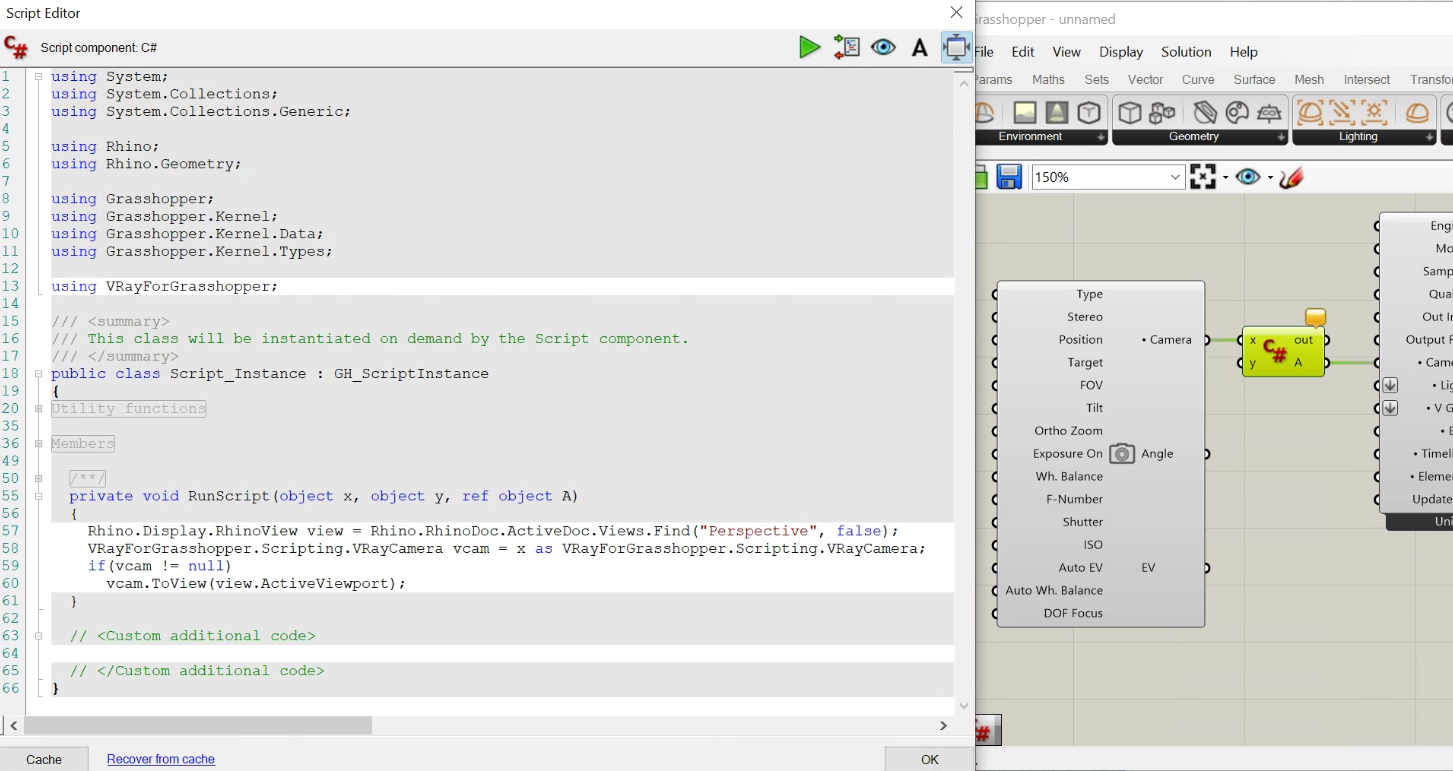The width and height of the screenshot is (1453, 771).
Task: Click the insert override icon in Script Editor
Action: click(847, 47)
